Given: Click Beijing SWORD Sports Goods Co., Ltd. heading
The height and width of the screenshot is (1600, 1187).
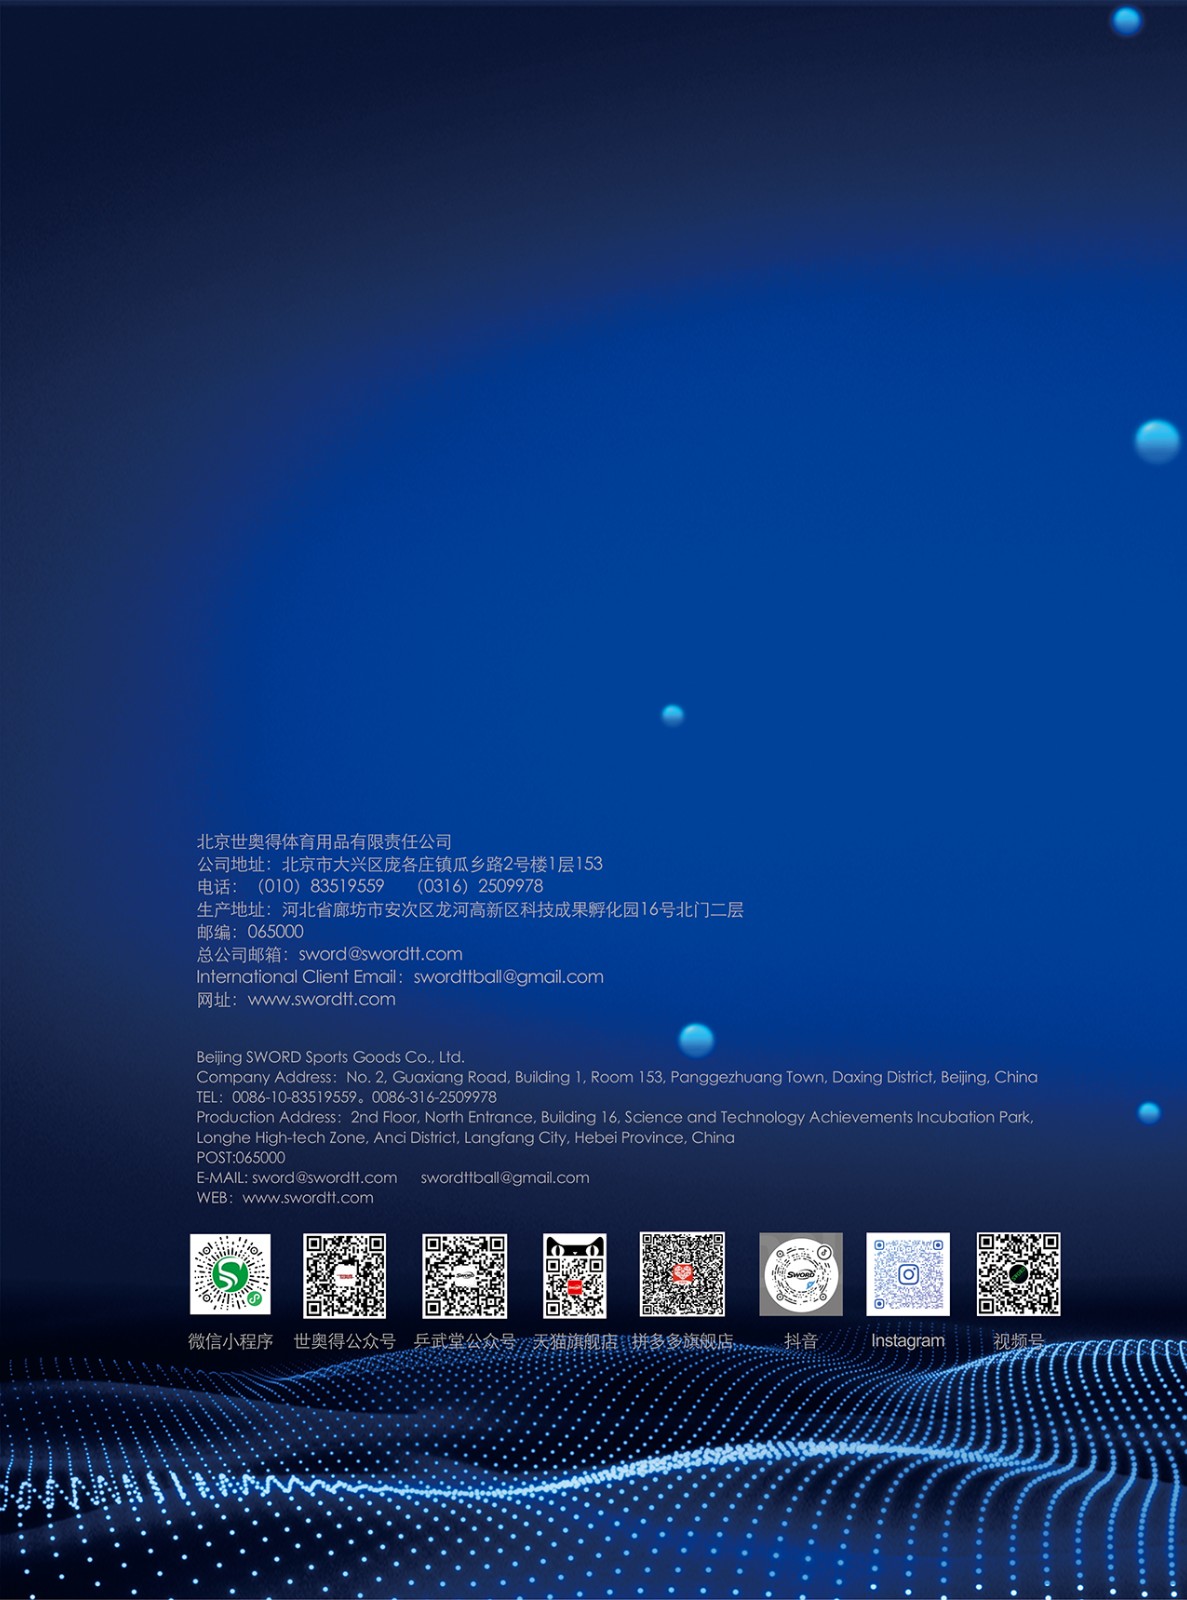Looking at the screenshot, I should [x=330, y=1057].
